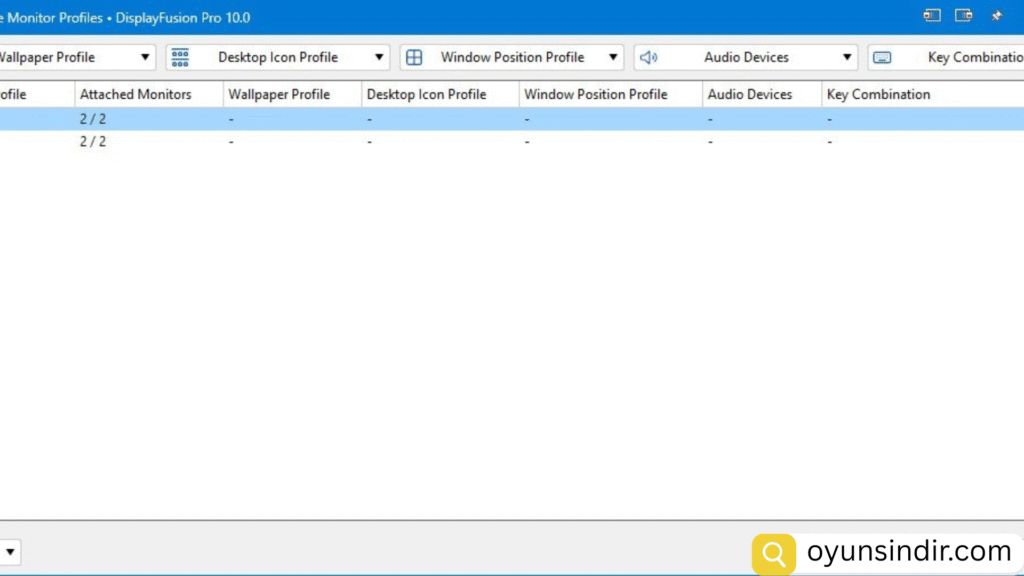Click the yellow magnifying glass search icon

tap(773, 553)
